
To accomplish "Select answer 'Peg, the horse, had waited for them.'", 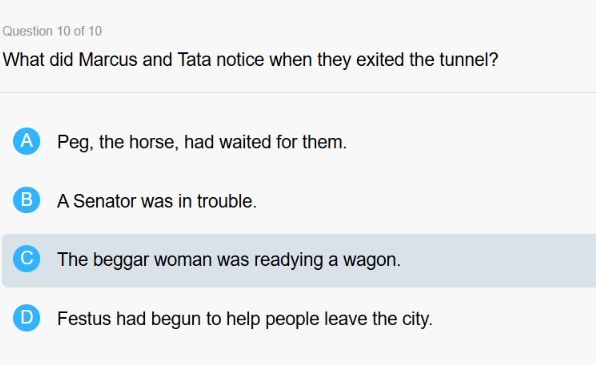I will point(202,142).
